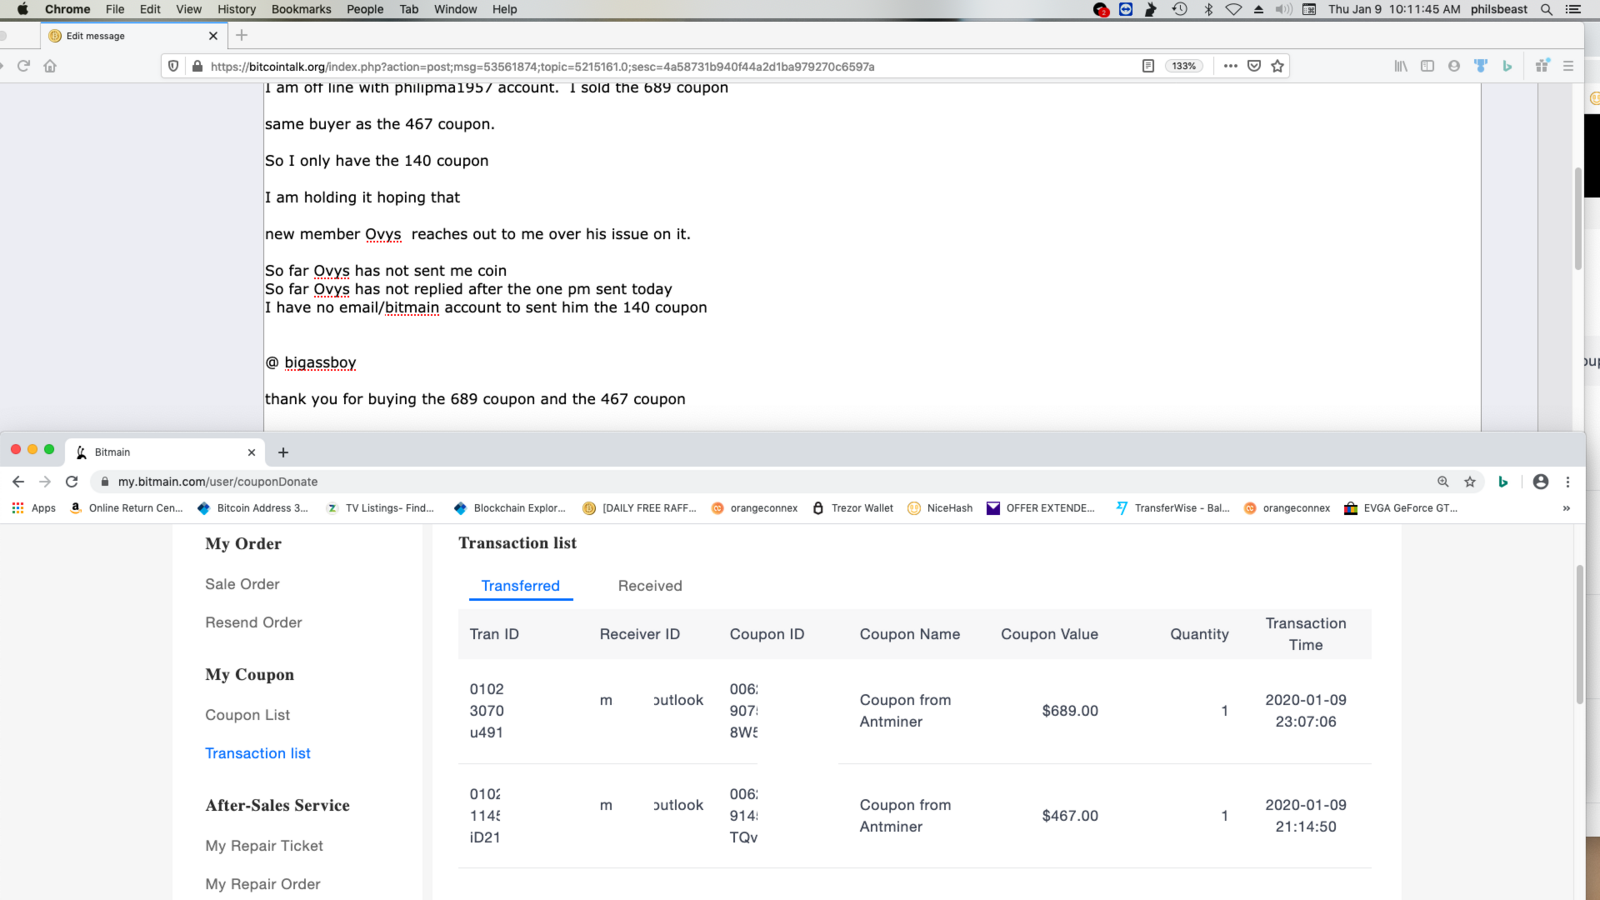Open the Firefox hamburger menu
Image resolution: width=1600 pixels, height=900 pixels.
tap(1568, 66)
